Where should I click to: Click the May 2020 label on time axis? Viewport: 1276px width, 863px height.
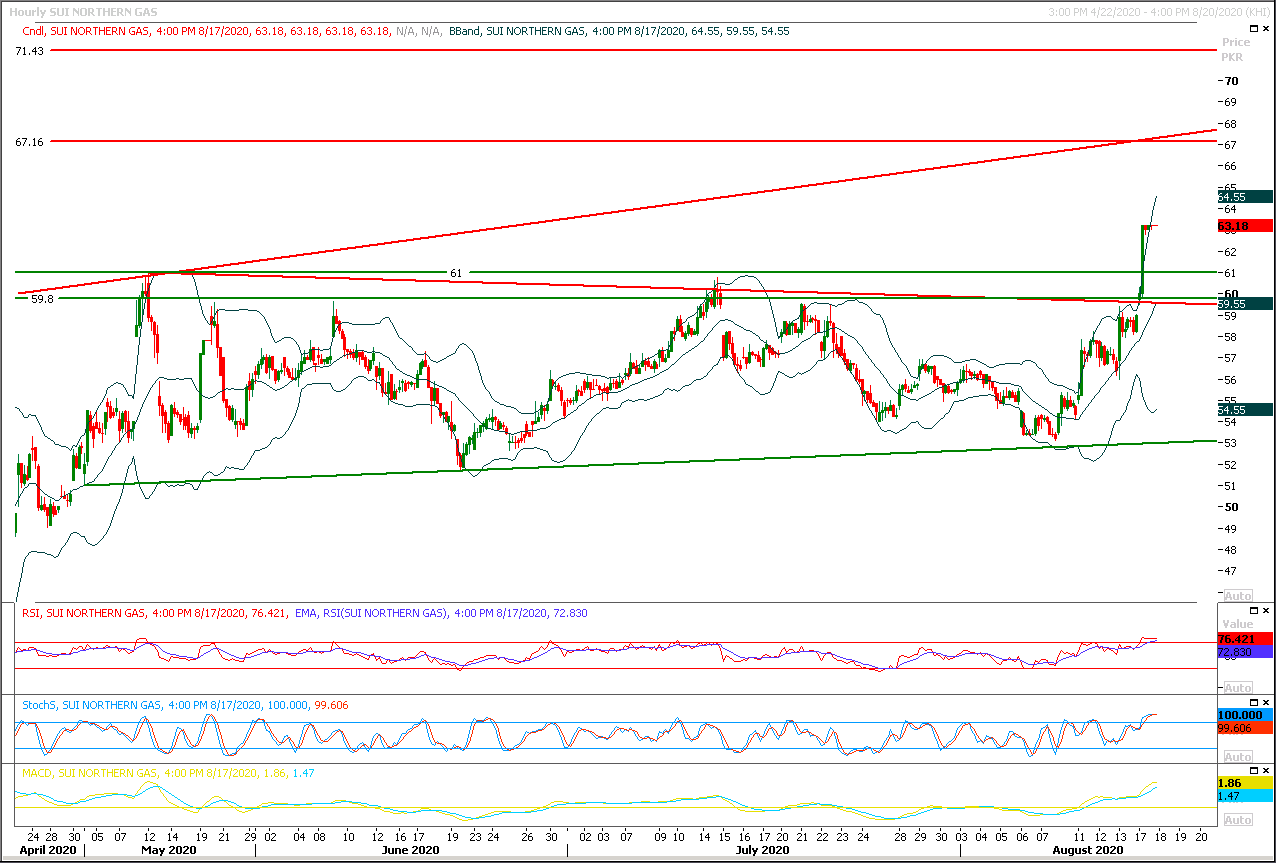(x=168, y=850)
